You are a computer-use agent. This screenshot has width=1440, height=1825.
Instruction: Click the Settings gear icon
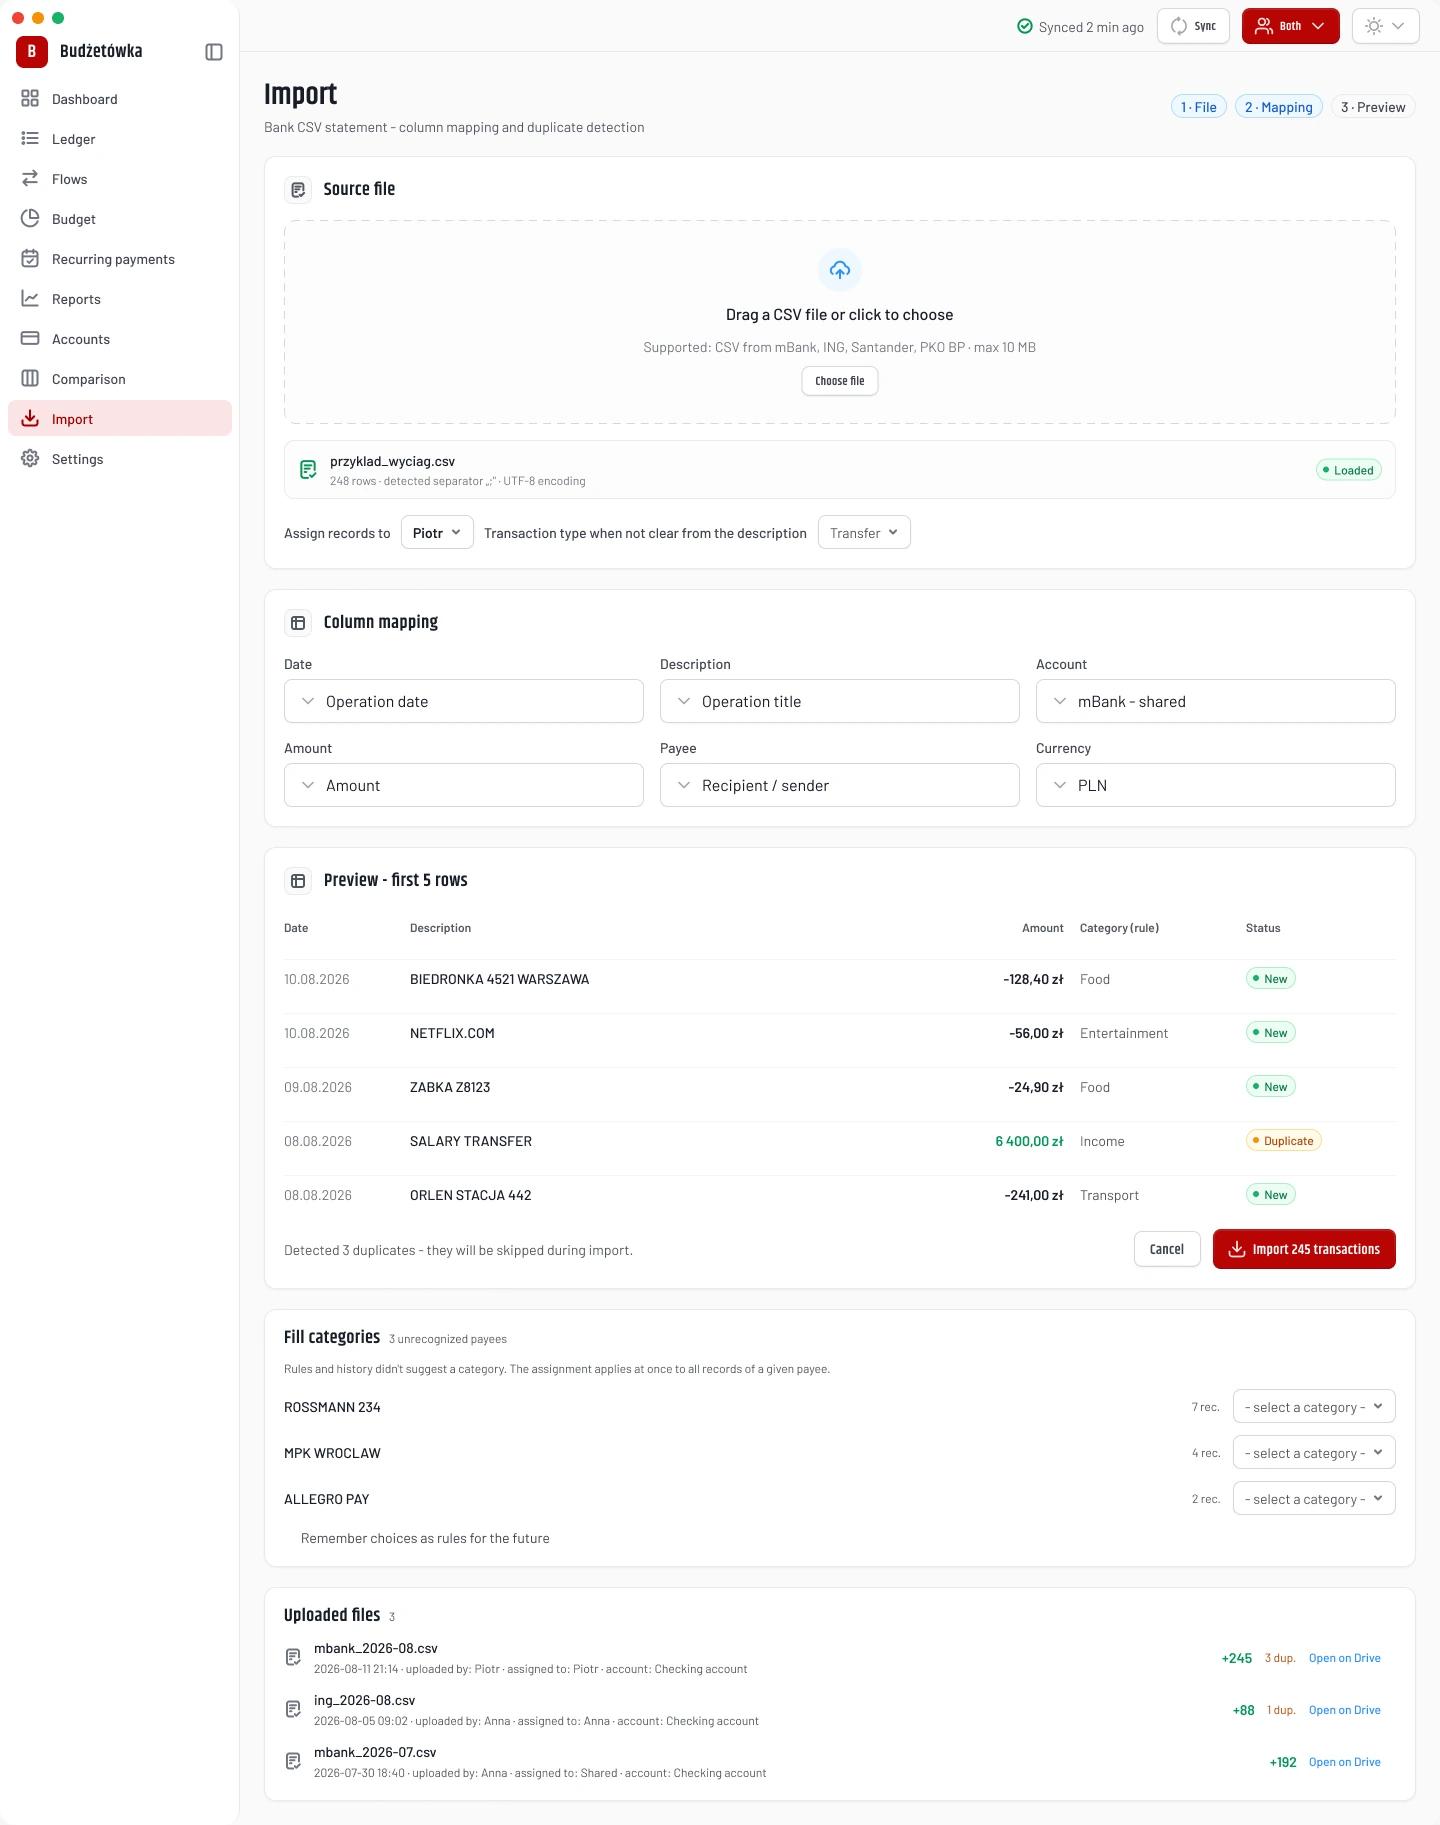point(30,459)
